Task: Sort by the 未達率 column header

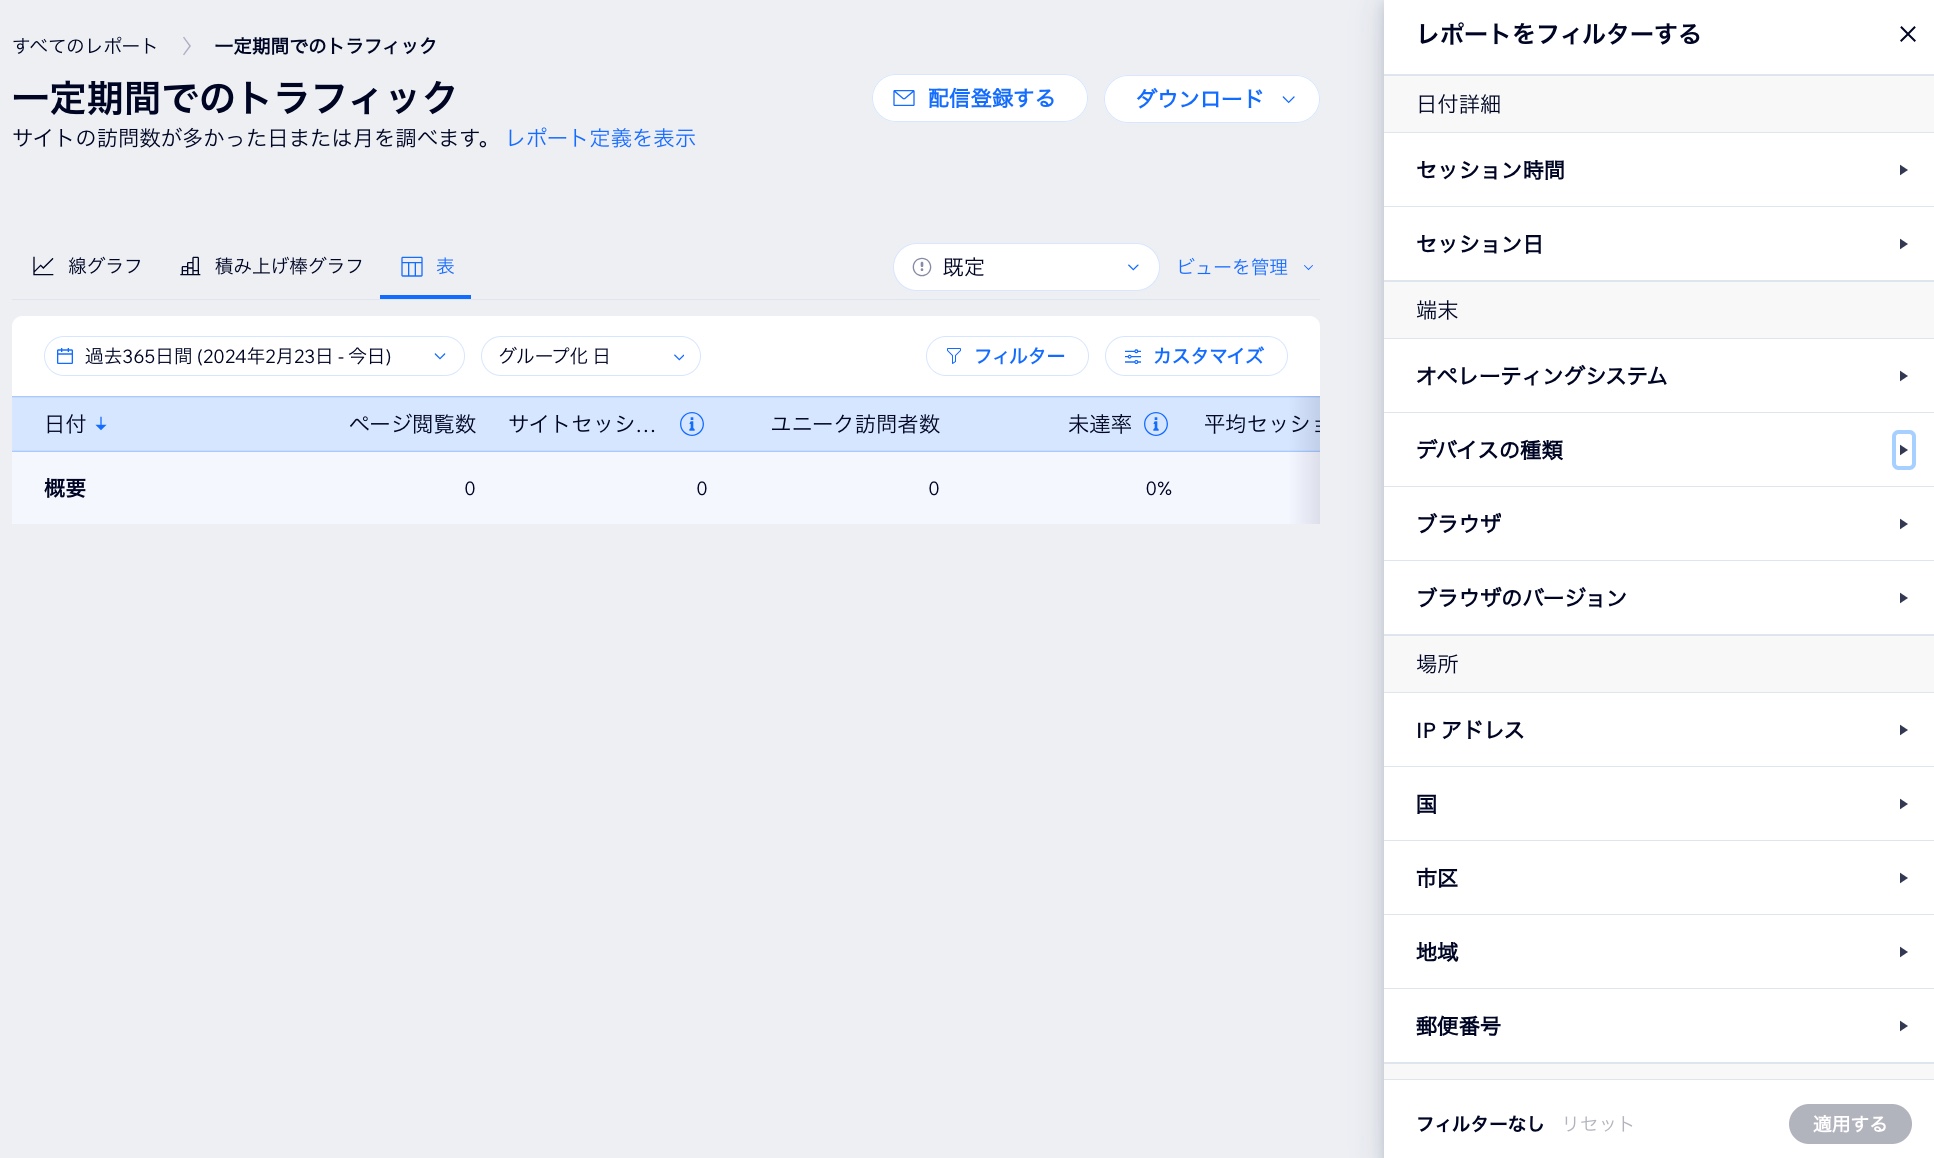Action: tap(1100, 424)
